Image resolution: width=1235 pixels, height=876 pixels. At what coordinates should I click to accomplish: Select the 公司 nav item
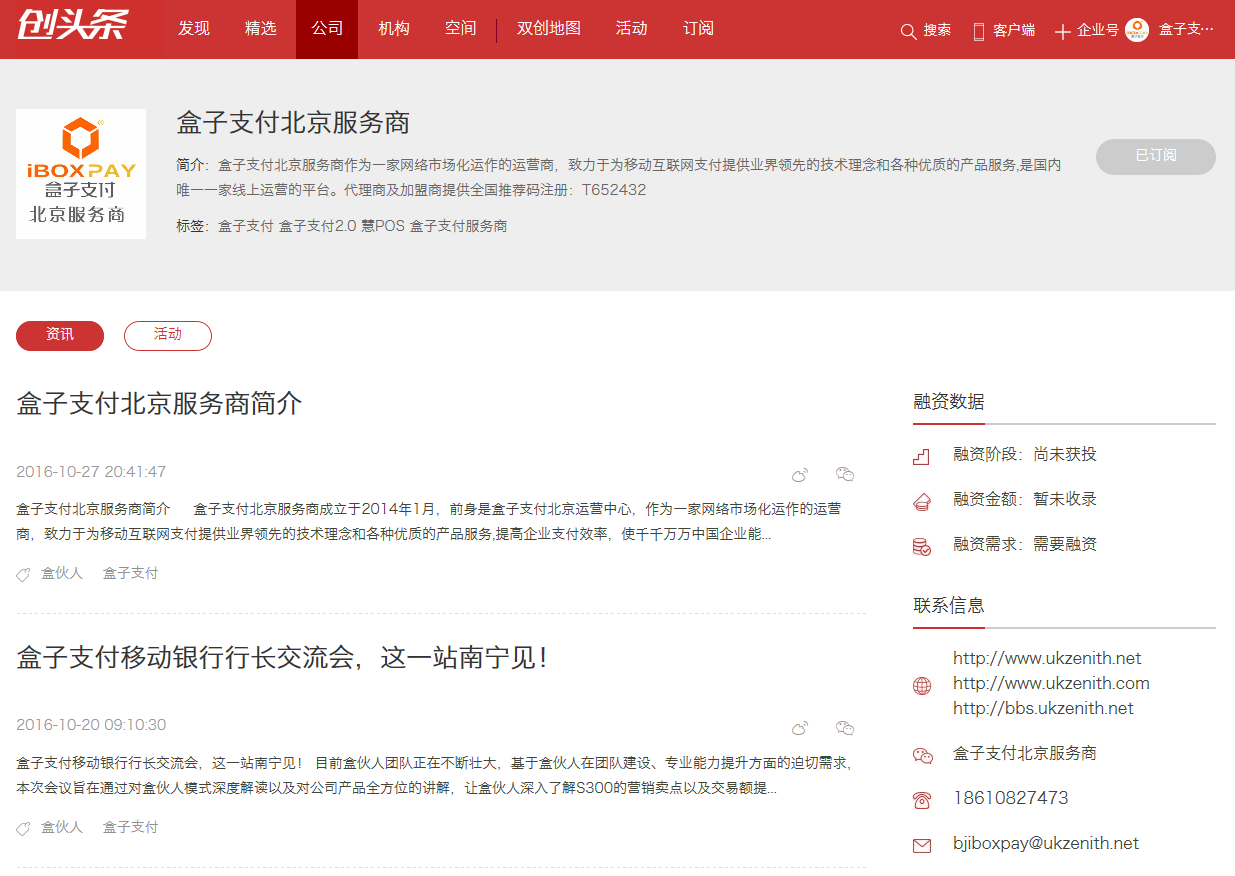point(327,29)
